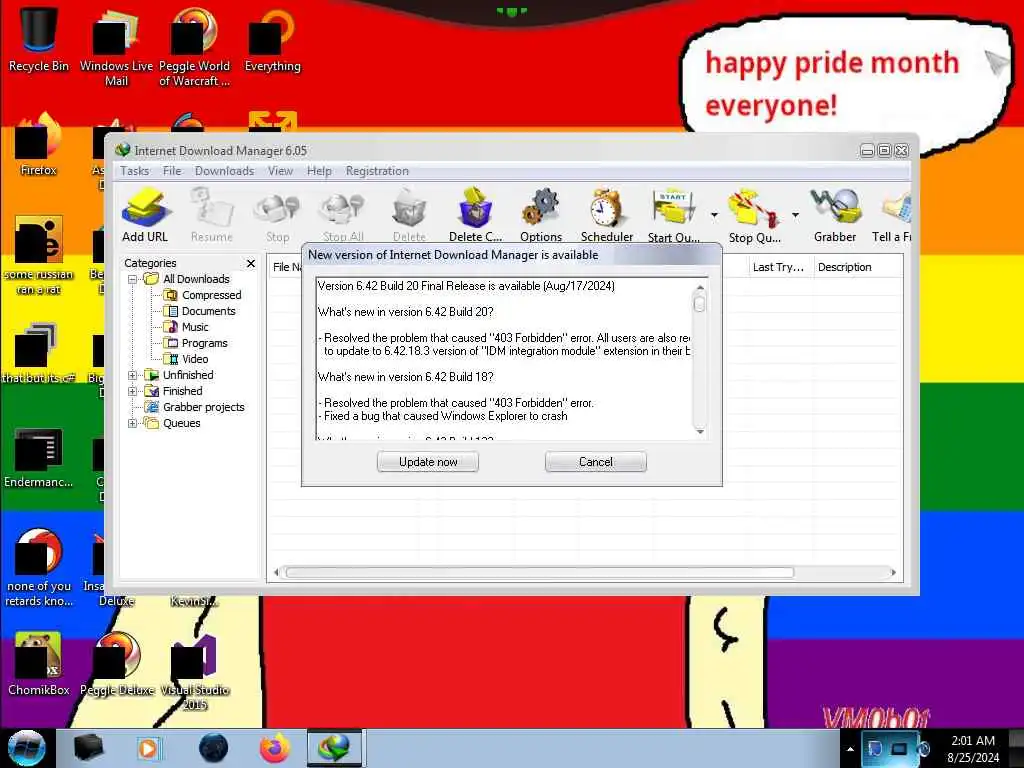Screen dimensions: 1024x768
Task: Click the Stop All toolbar icon
Action: pyautogui.click(x=343, y=214)
